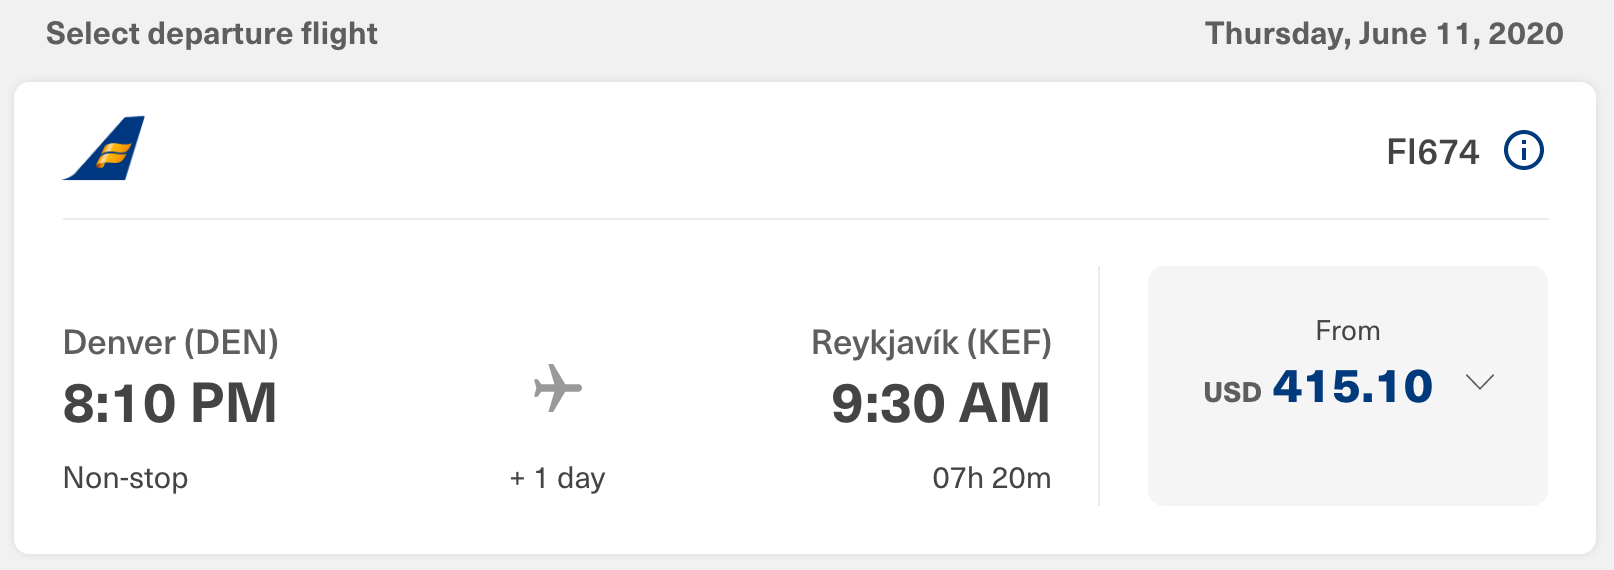Click the Select departure flight heading
The height and width of the screenshot is (570, 1614).
(x=212, y=34)
